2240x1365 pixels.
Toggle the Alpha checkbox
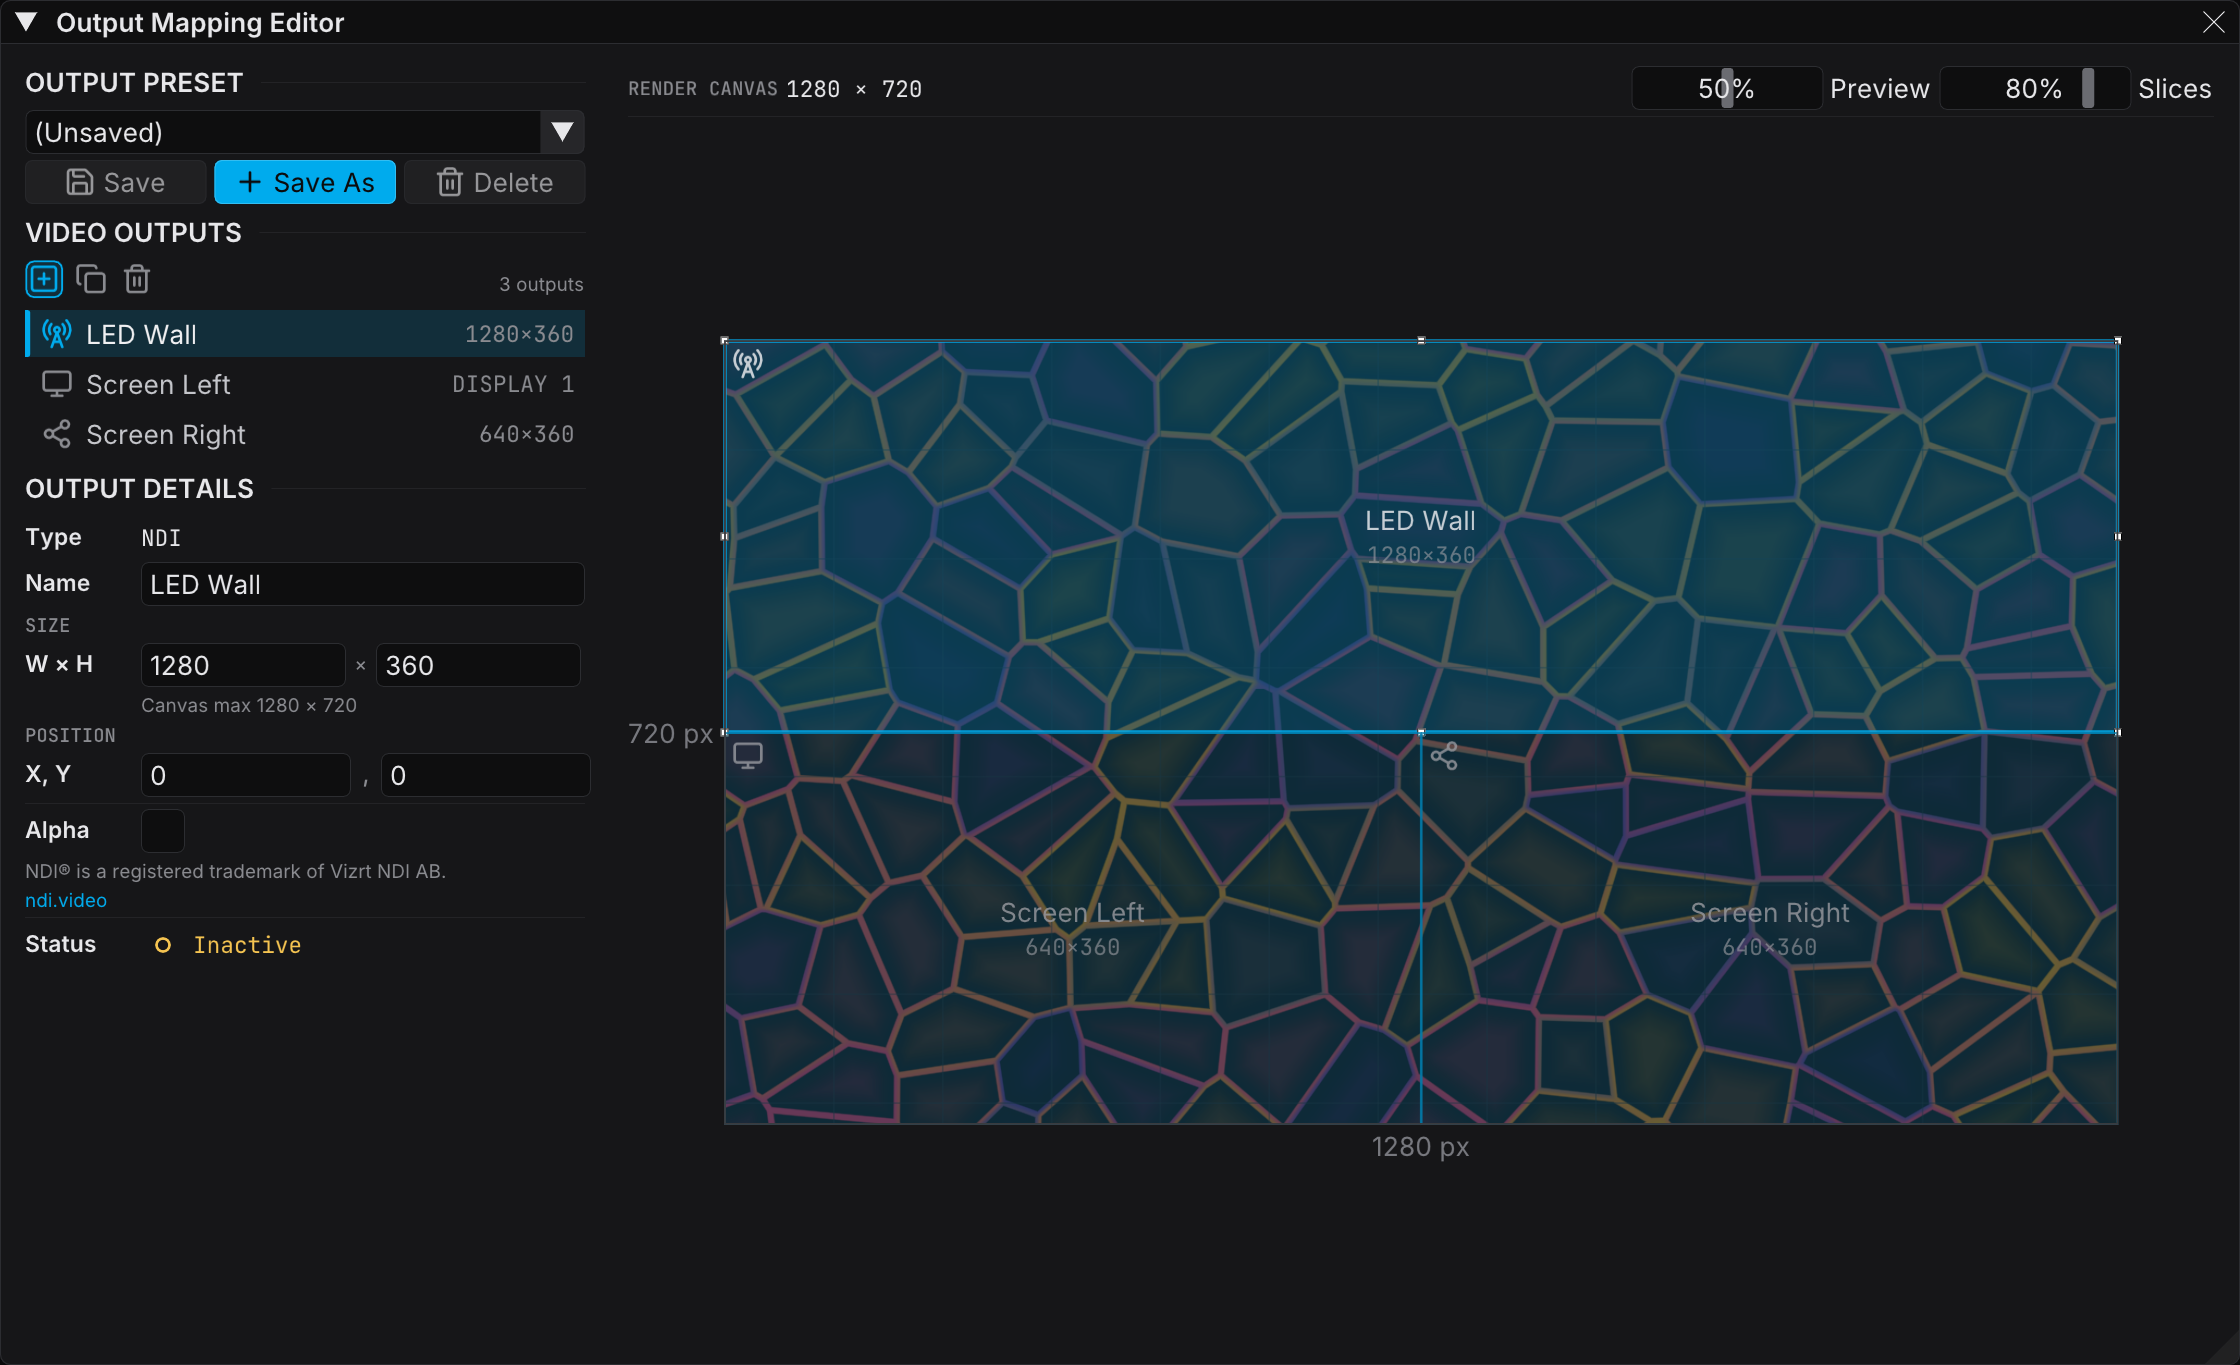[163, 830]
